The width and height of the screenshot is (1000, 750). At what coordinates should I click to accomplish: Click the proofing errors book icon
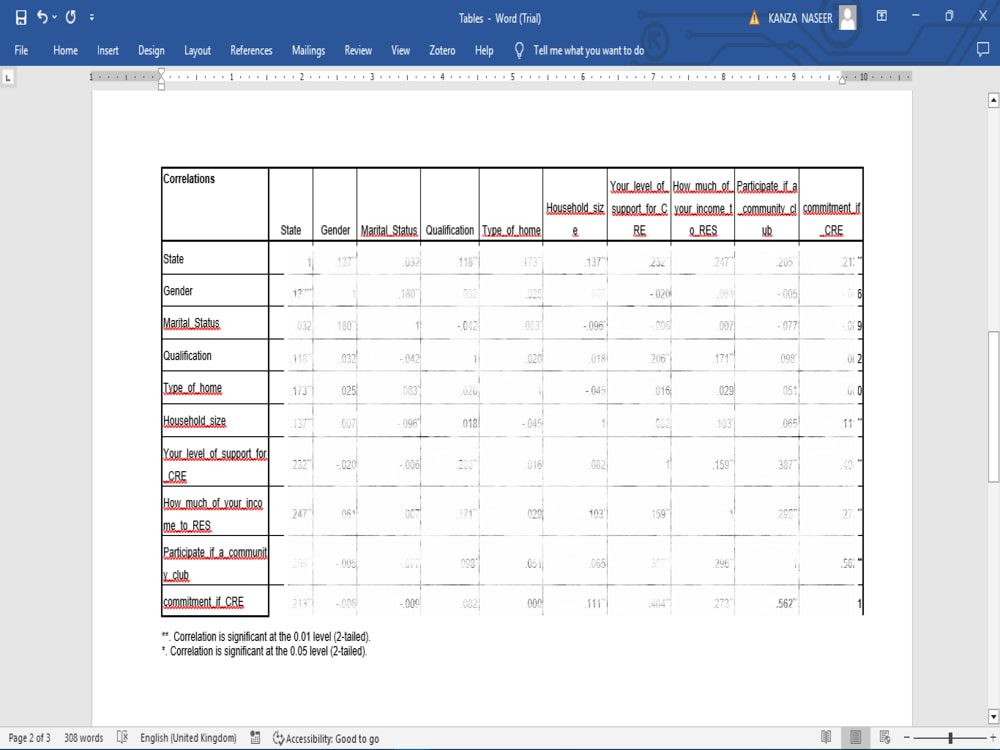coord(122,737)
